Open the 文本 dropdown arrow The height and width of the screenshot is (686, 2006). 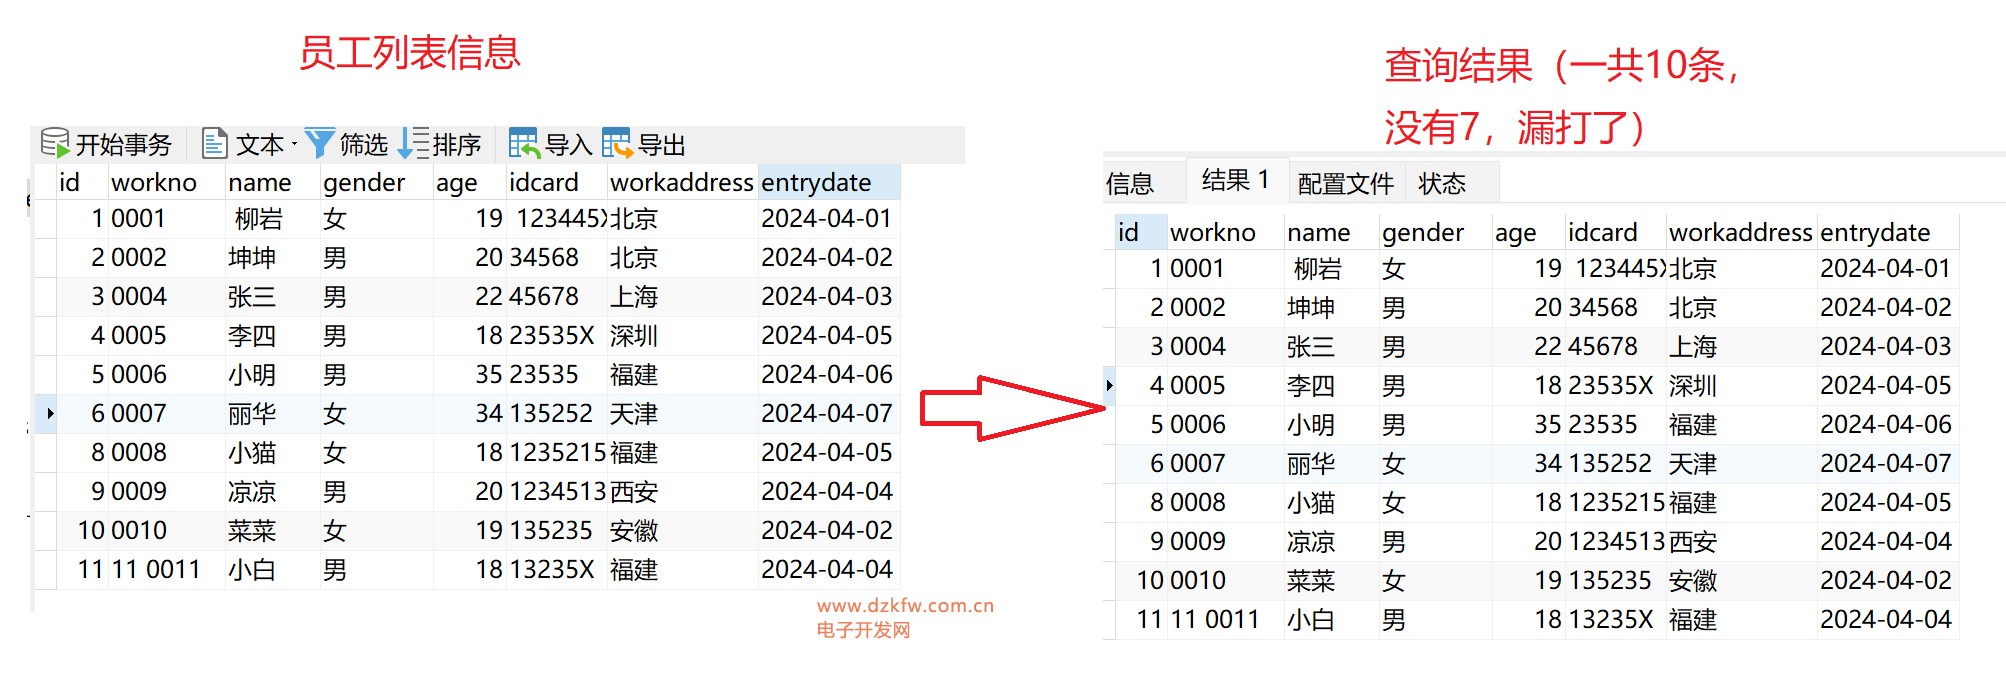[294, 145]
